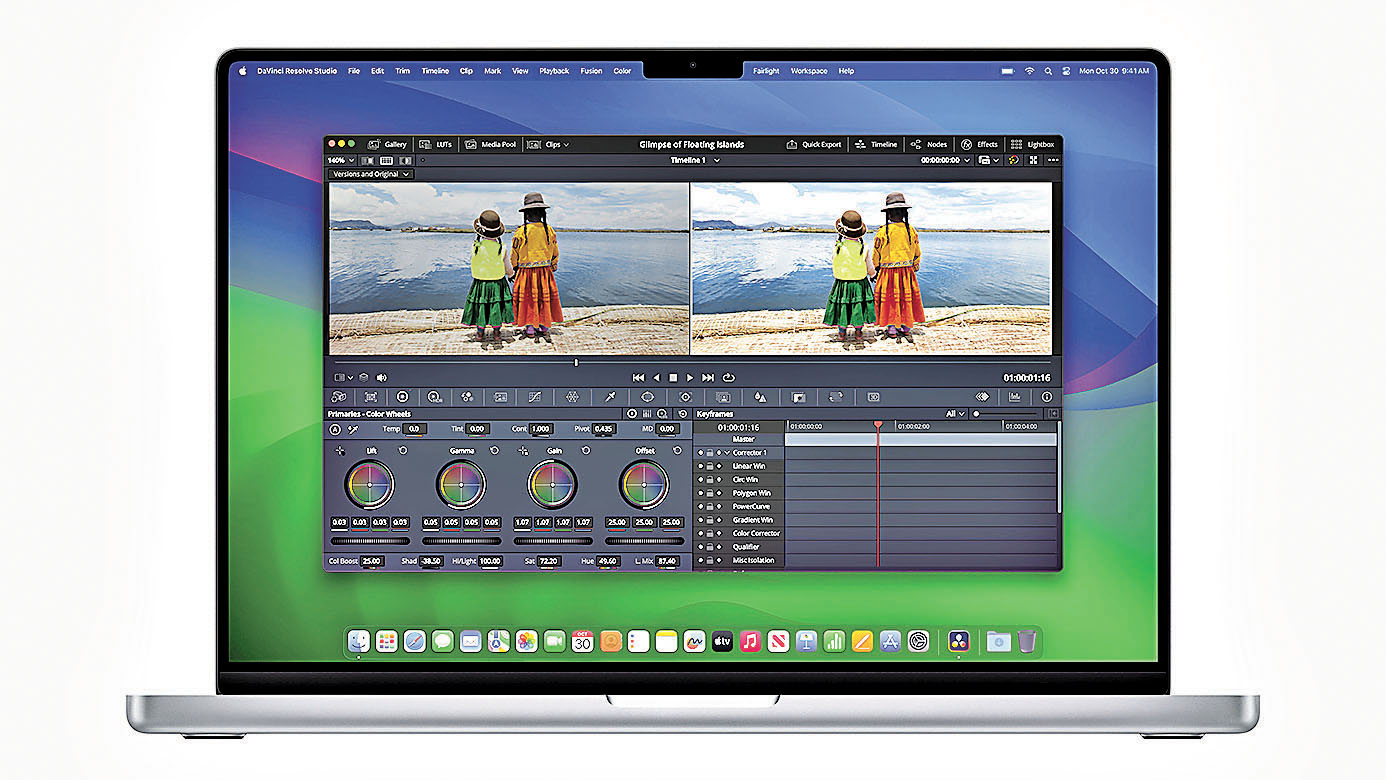Open the Power Window palette
This screenshot has width=1386, height=780.
point(647,397)
